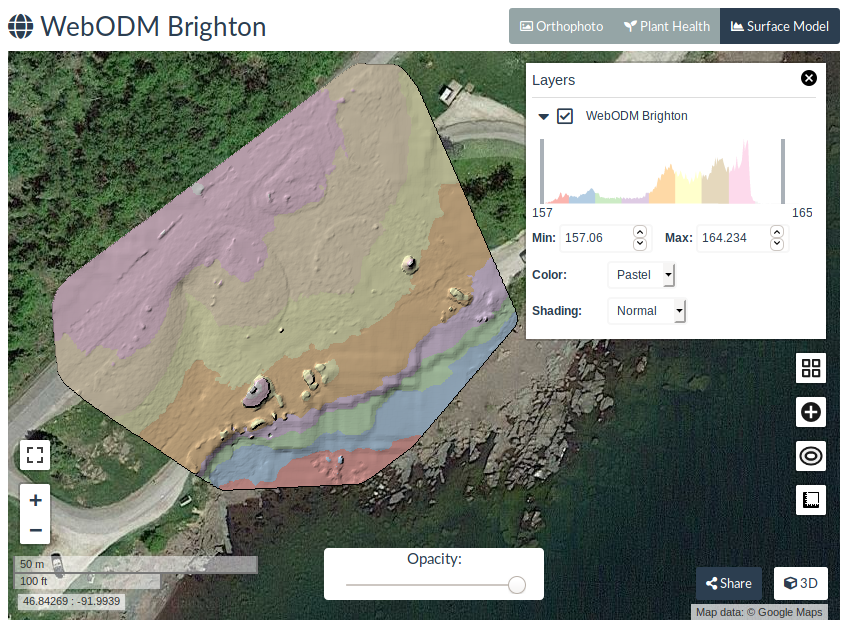Switch to the Orthophoto tab

[x=561, y=26]
